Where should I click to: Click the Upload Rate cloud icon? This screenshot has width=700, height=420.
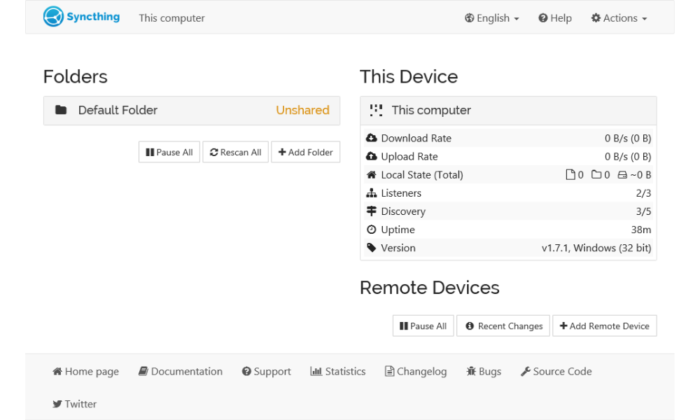(x=371, y=156)
